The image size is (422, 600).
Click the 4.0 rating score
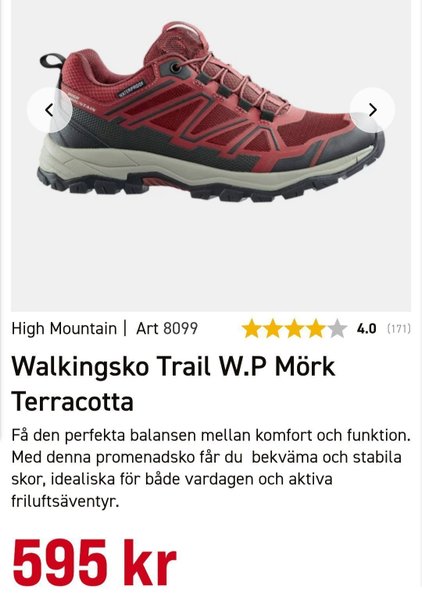367,329
